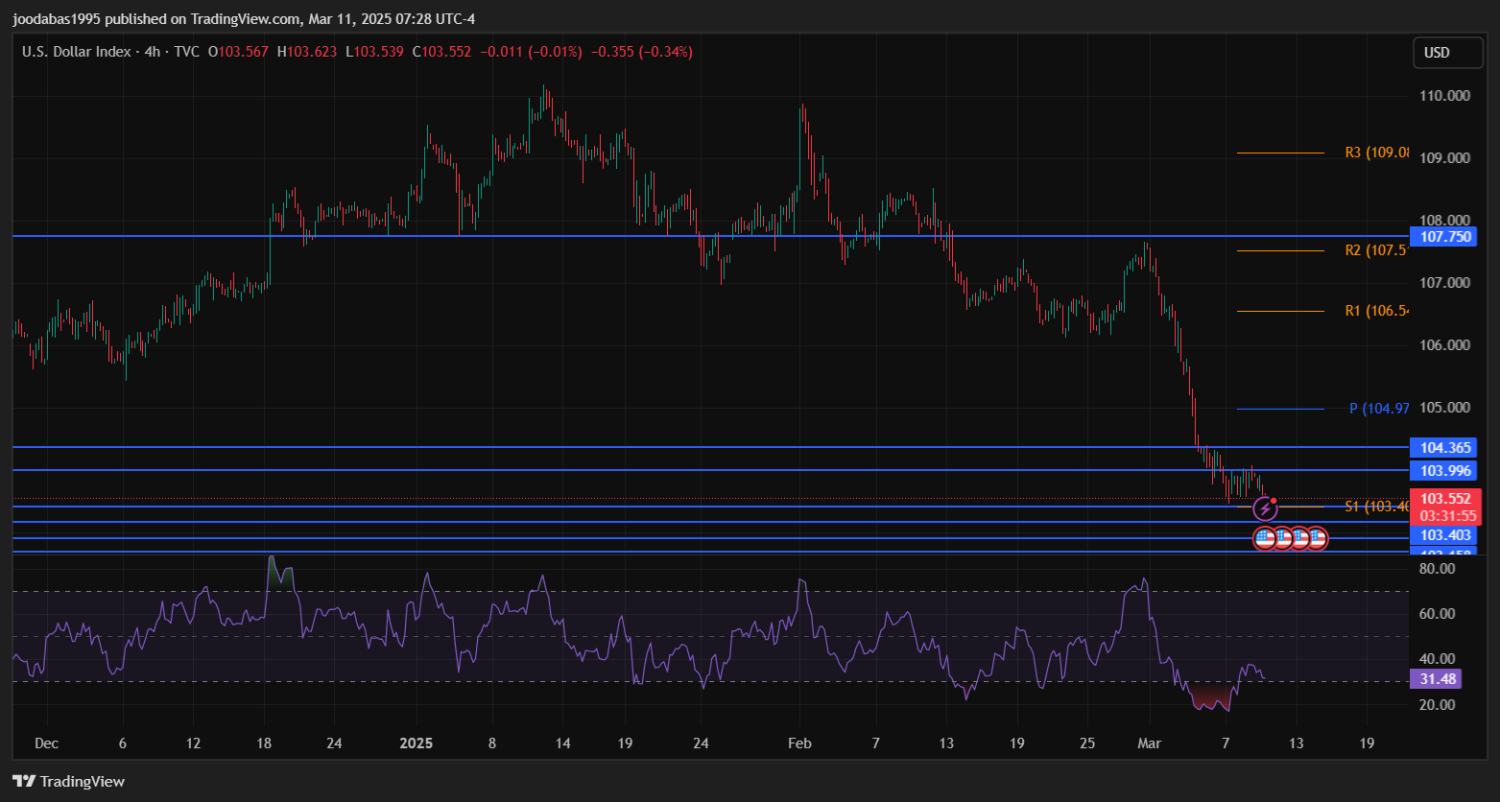The height and width of the screenshot is (802, 1500).
Task: Click the TradingView logo at bottom left
Action: point(68,781)
